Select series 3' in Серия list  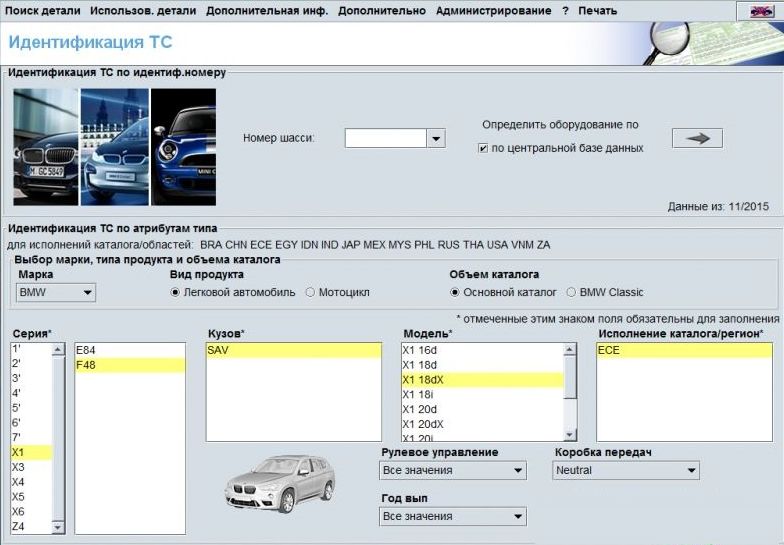31,378
